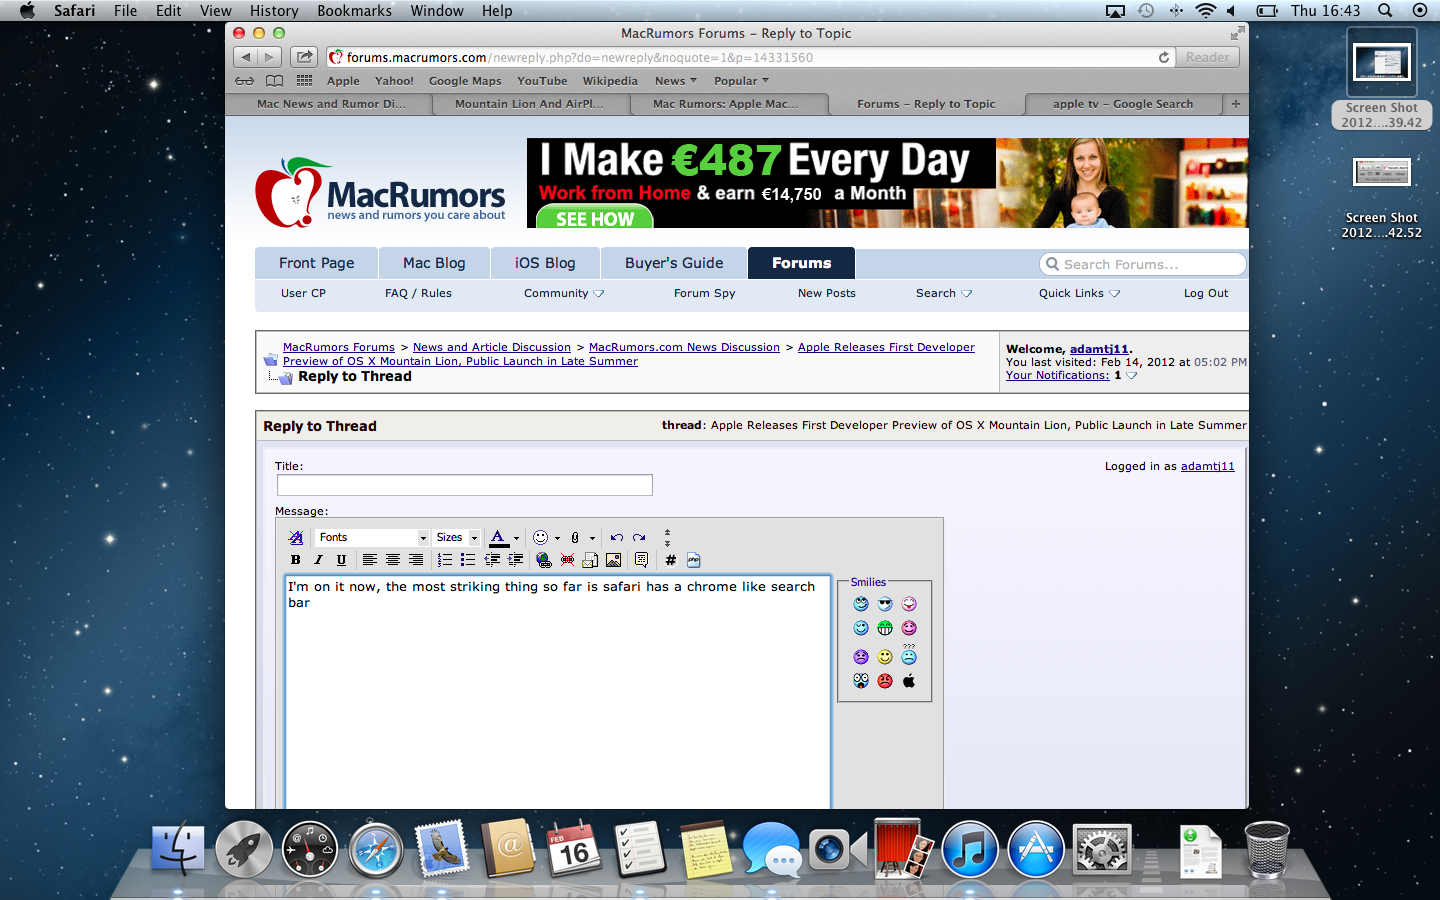Open the New Posts link
Image resolution: width=1440 pixels, height=900 pixels.
[x=827, y=293]
